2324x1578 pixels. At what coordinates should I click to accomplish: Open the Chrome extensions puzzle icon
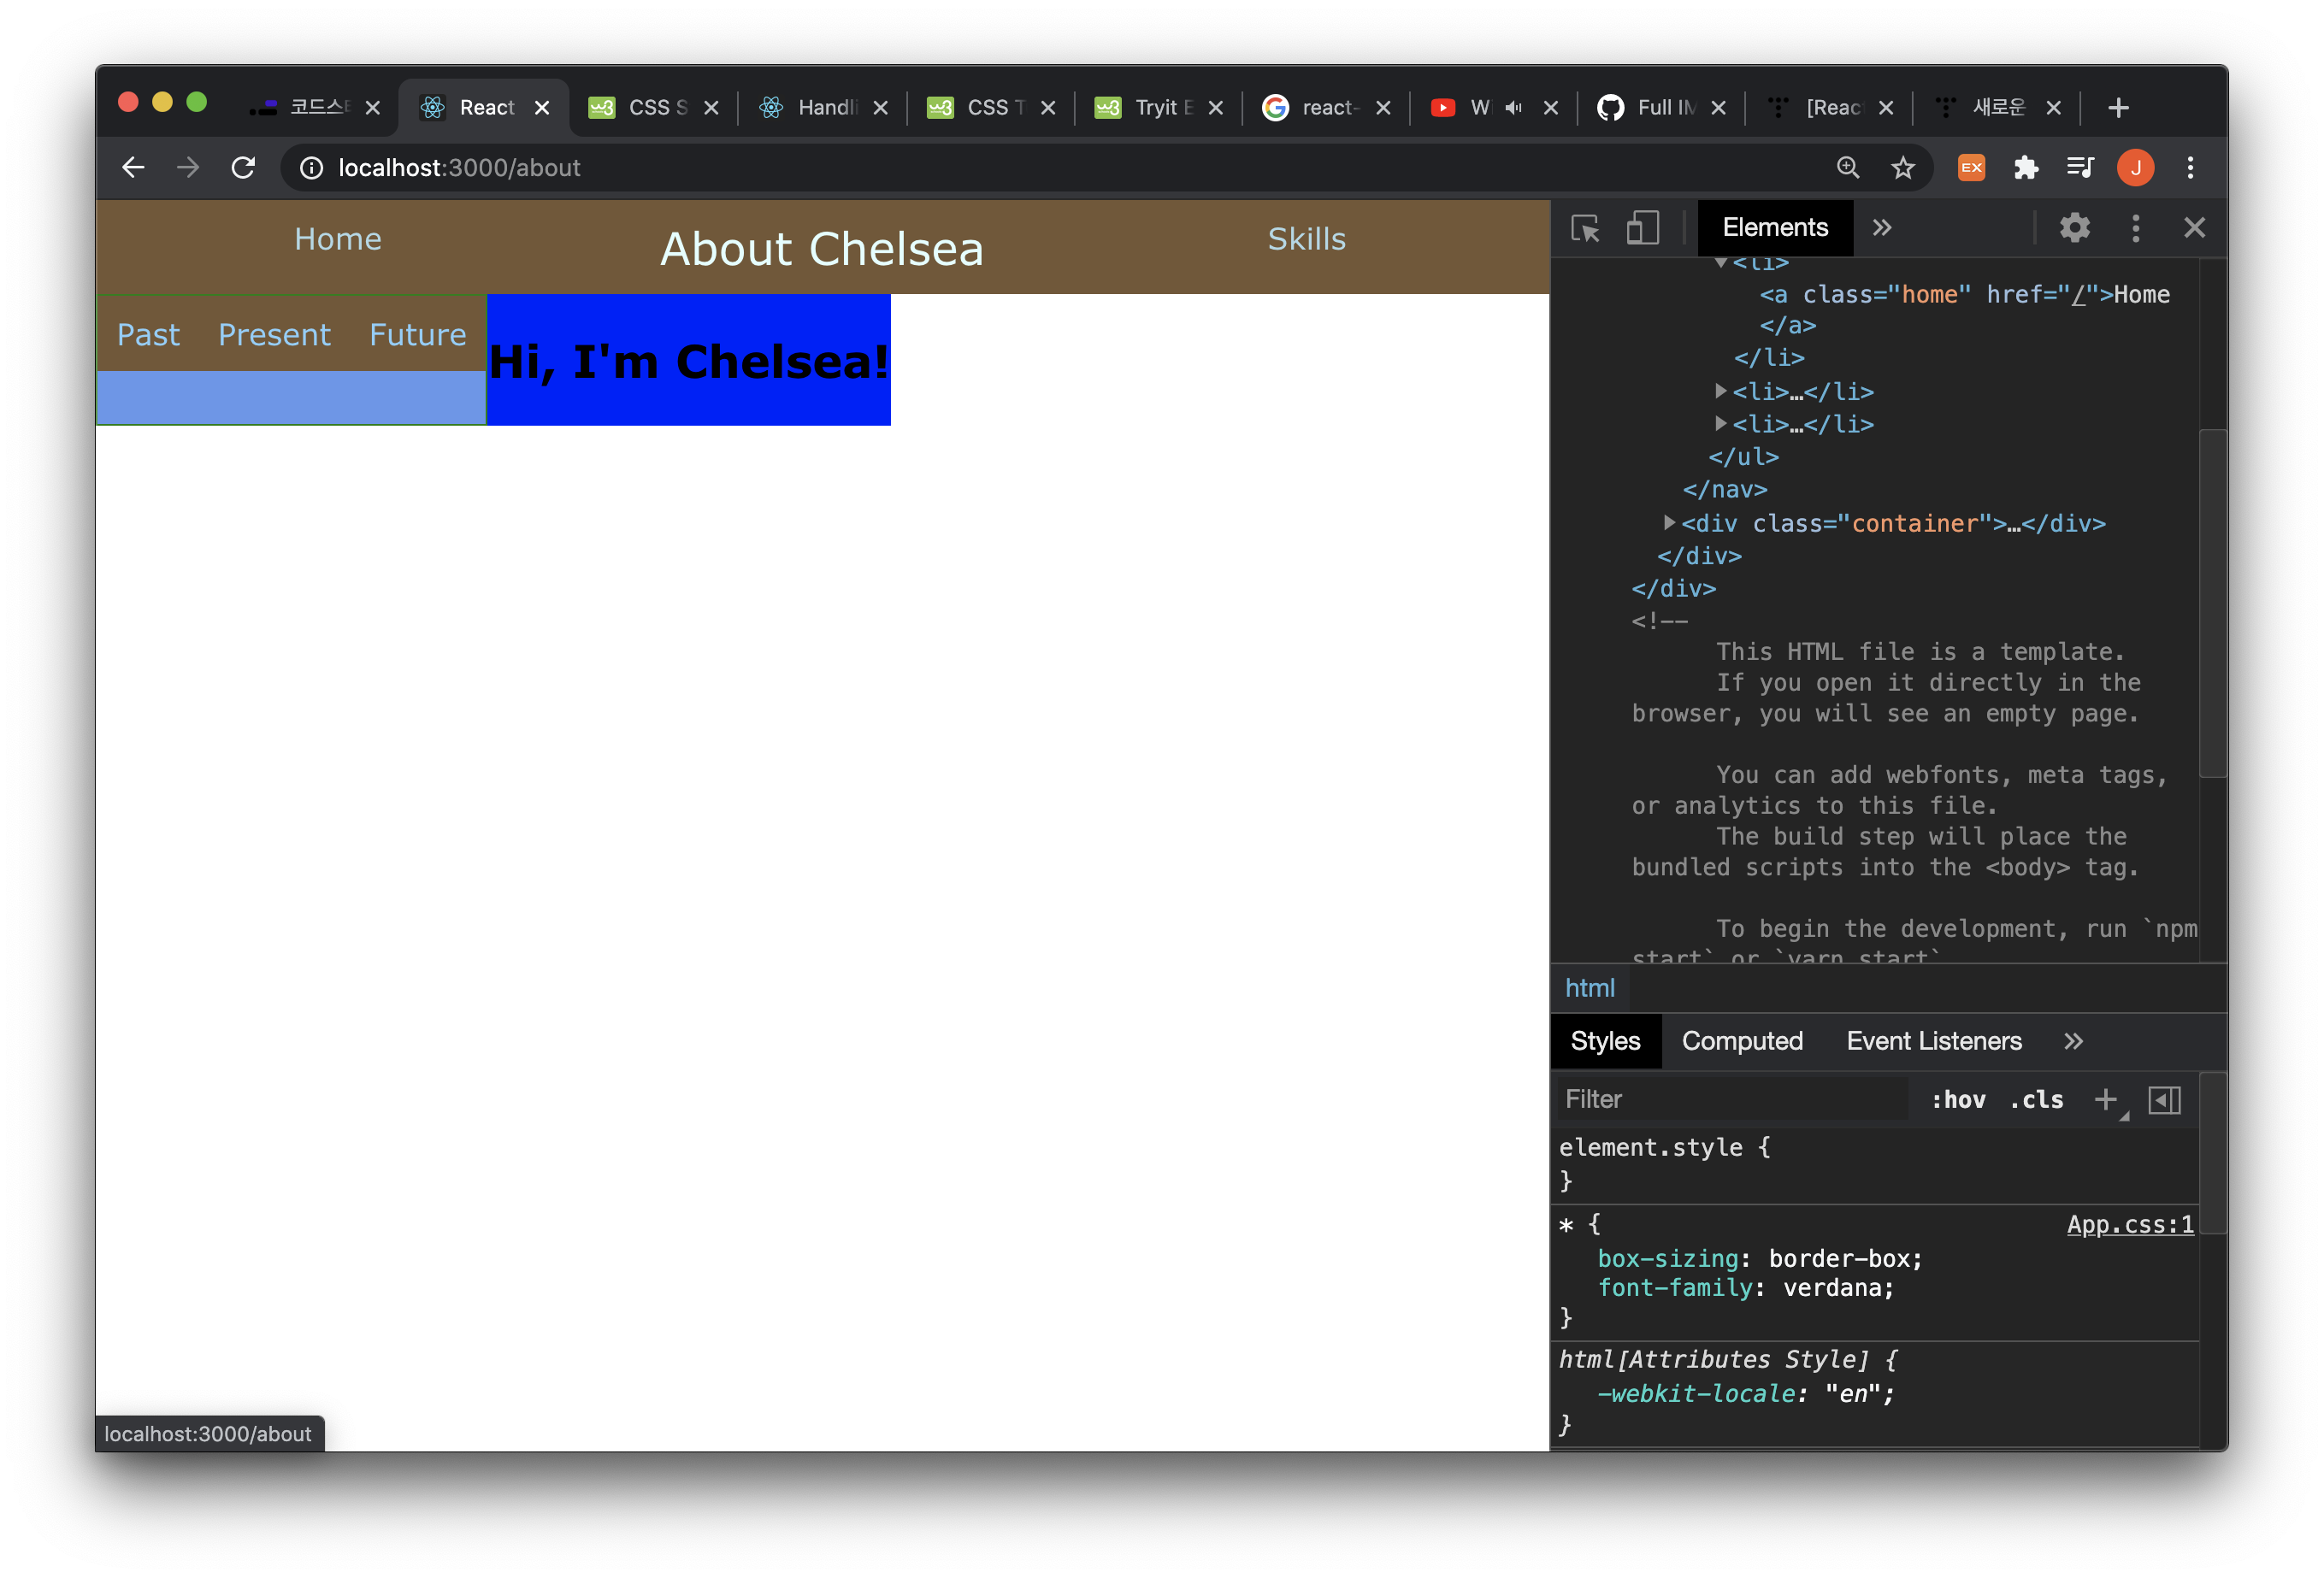point(2026,168)
